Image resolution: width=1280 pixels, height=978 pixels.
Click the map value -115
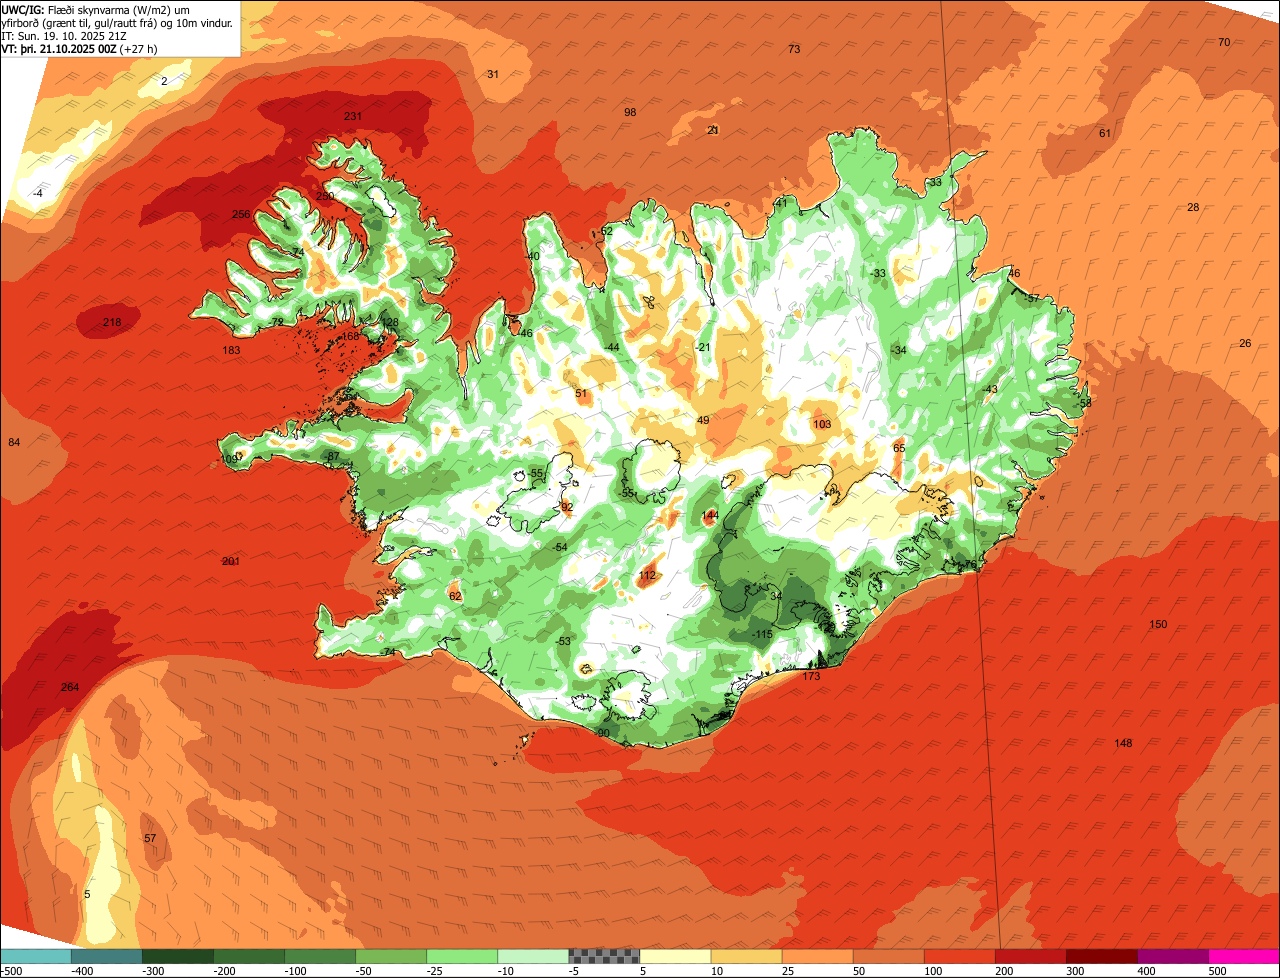coord(763,634)
